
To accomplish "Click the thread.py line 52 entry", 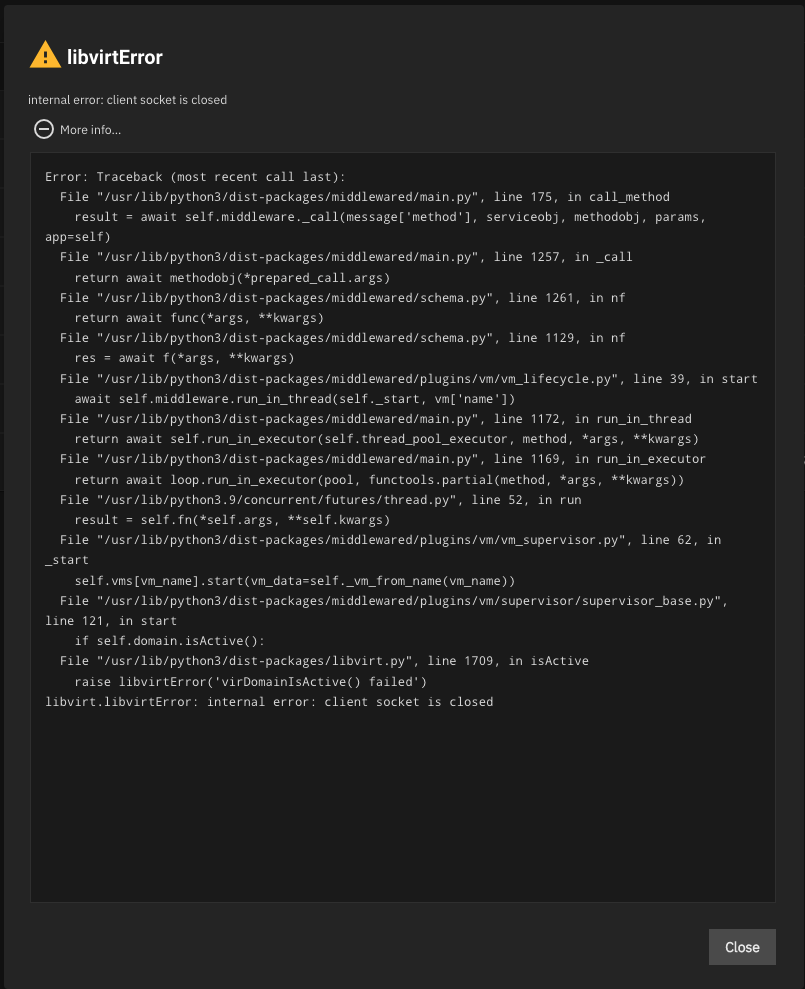I will (x=320, y=500).
